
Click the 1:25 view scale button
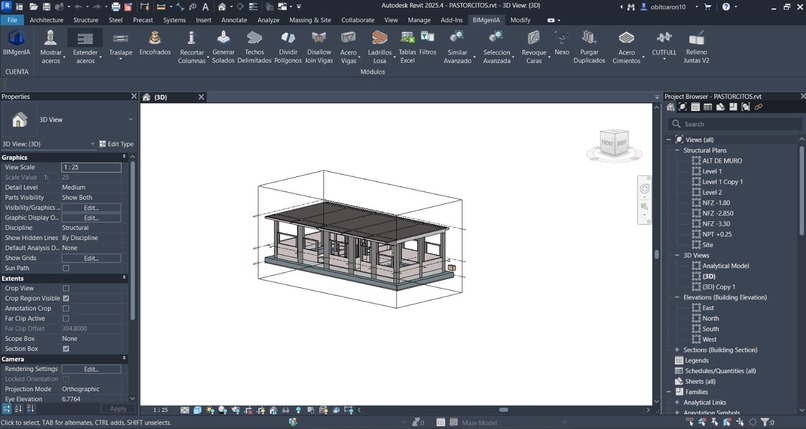tap(160, 410)
